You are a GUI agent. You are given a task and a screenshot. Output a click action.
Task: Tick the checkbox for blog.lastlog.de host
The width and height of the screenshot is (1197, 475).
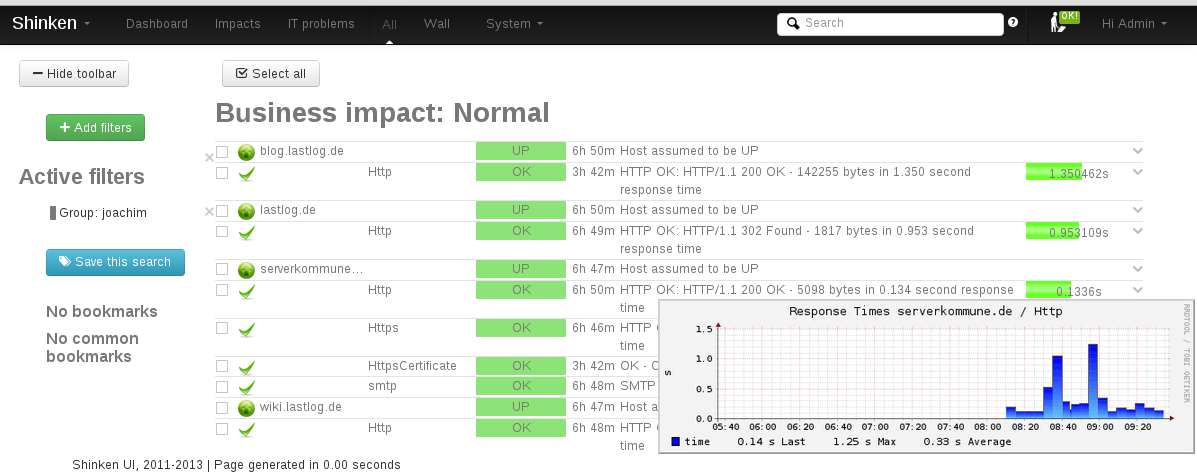222,152
